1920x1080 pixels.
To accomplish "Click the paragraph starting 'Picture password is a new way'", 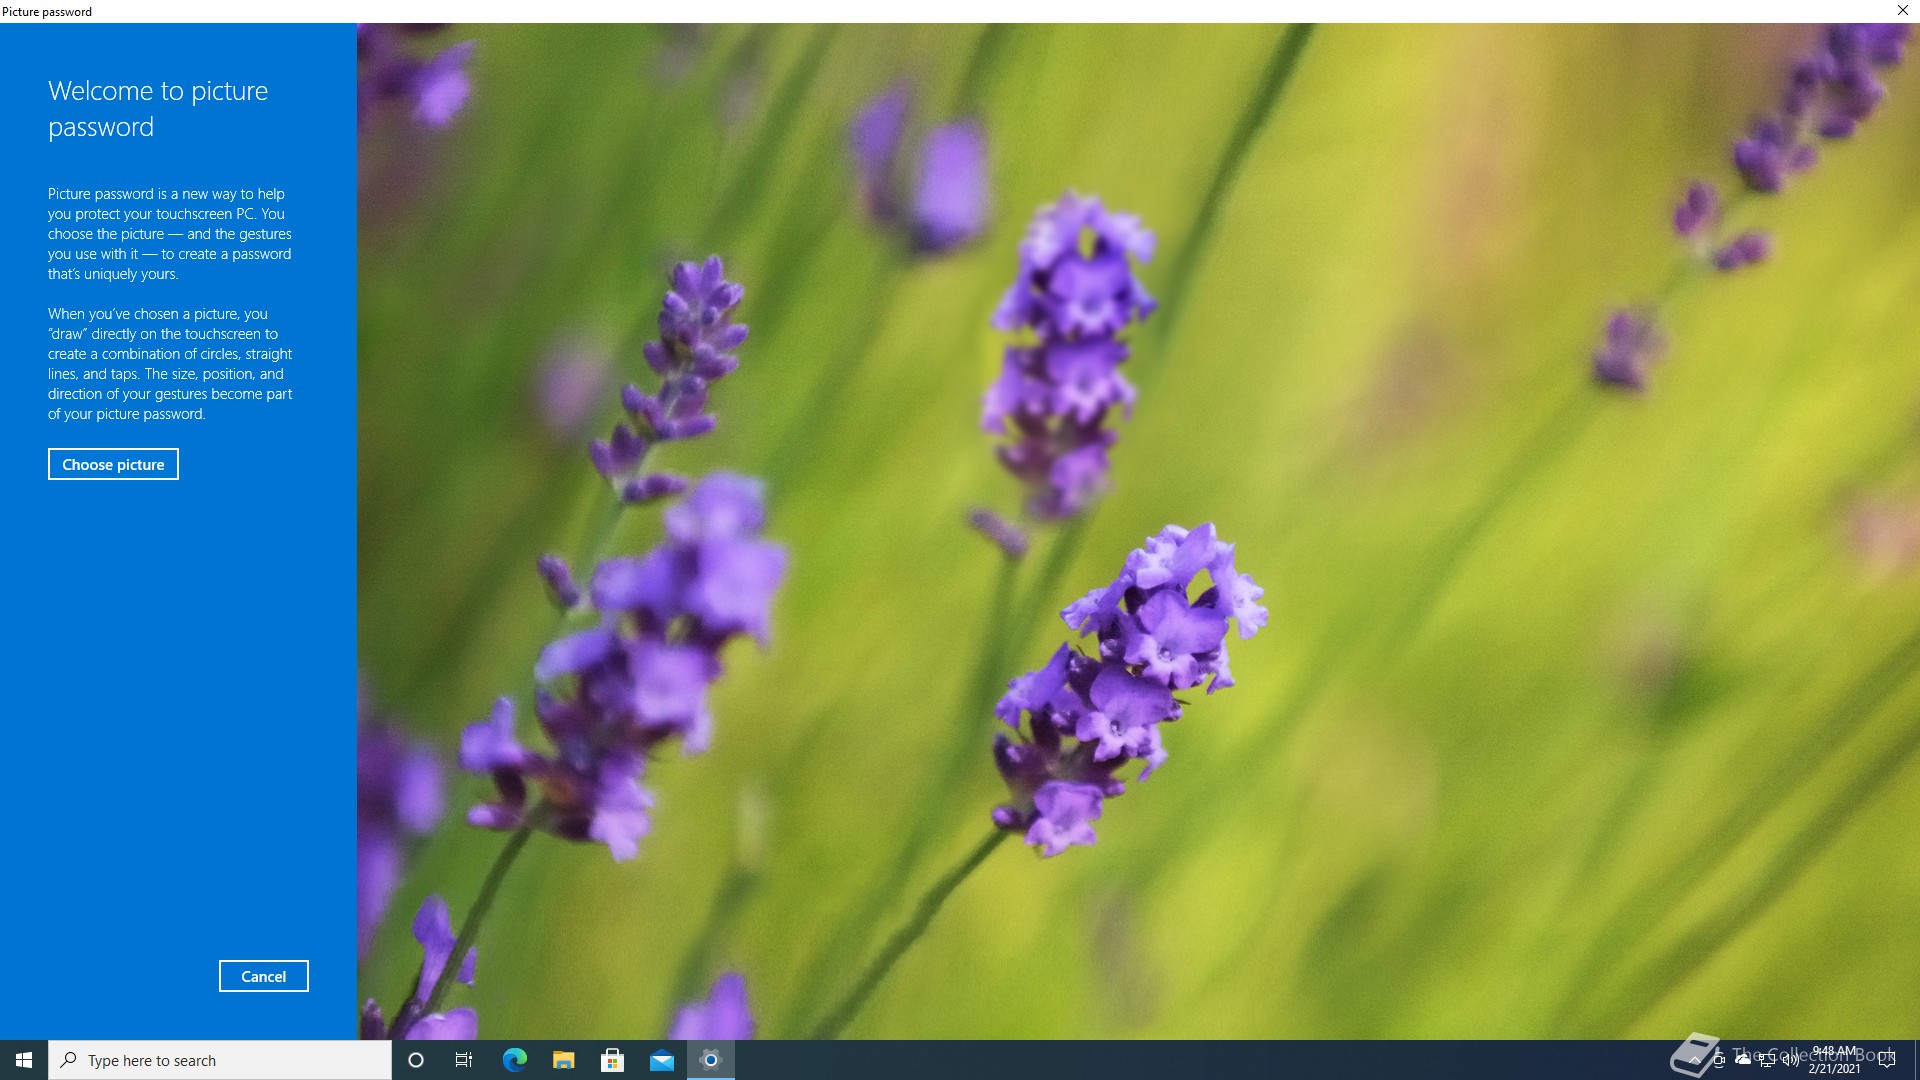I will tap(170, 234).
